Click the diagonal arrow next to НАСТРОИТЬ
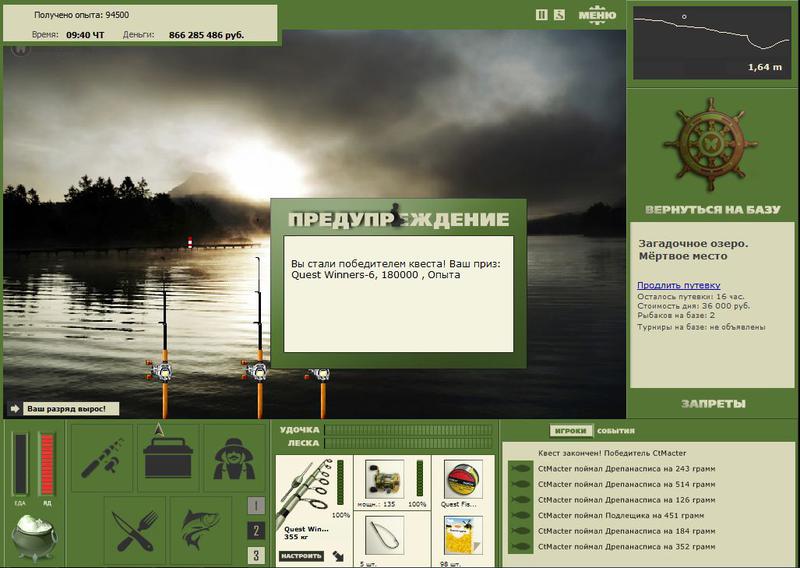The width and height of the screenshot is (800, 568). pyautogui.click(x=338, y=556)
